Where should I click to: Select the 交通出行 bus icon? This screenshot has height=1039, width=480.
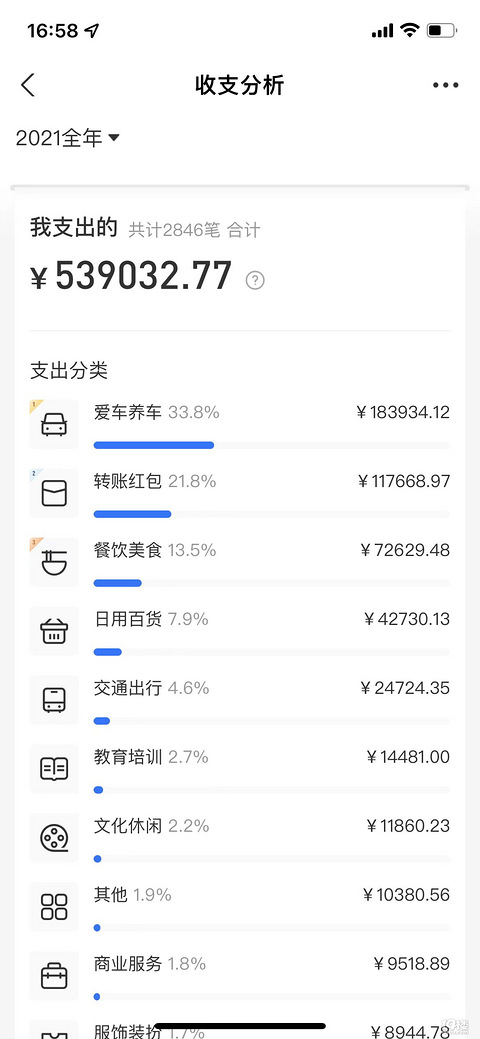click(54, 700)
